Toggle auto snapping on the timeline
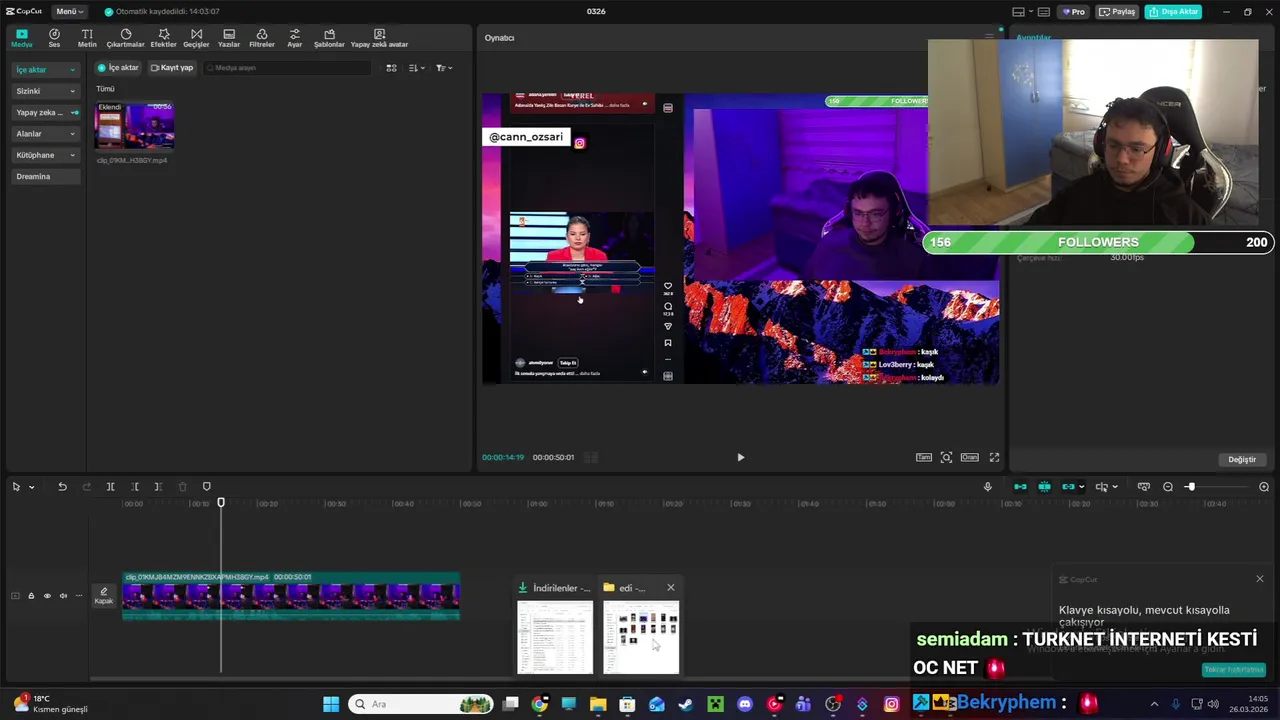Screen dimensions: 1280x720 coord(1044,487)
